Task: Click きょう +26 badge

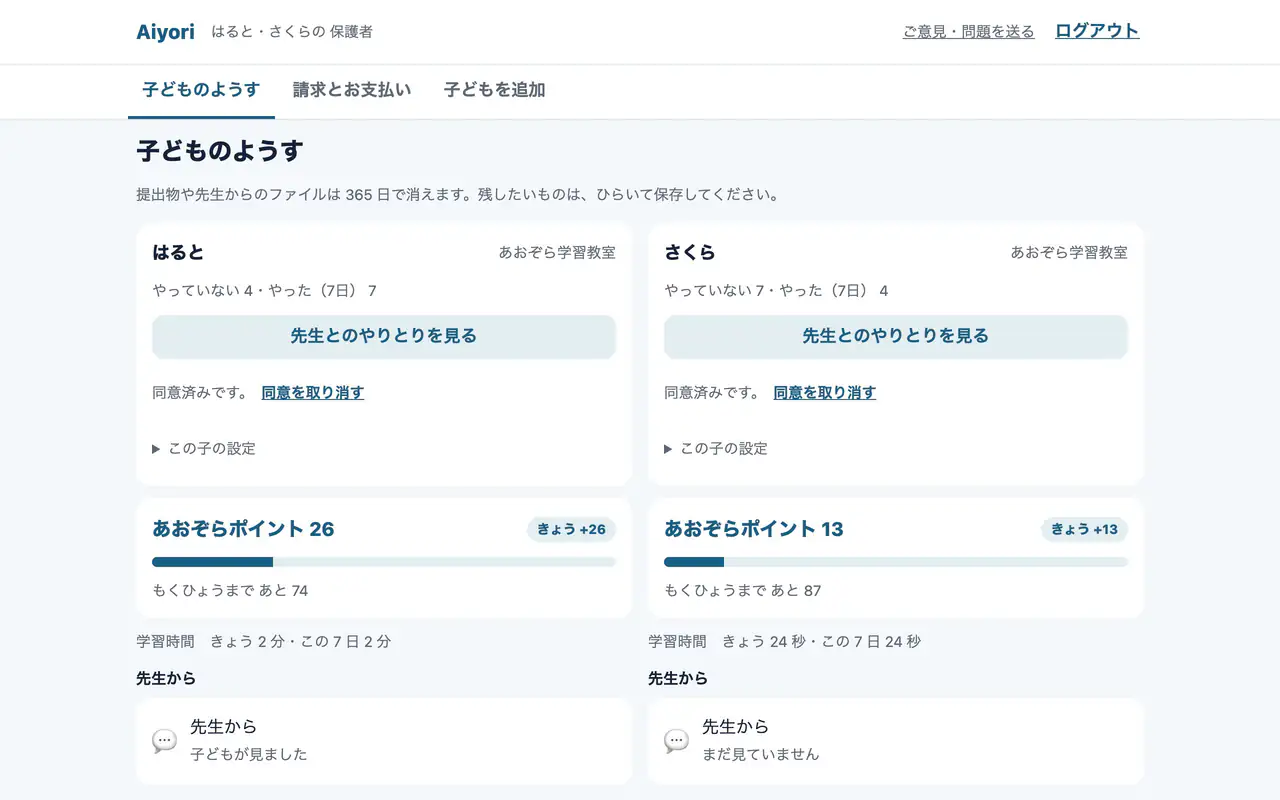Action: click(571, 529)
